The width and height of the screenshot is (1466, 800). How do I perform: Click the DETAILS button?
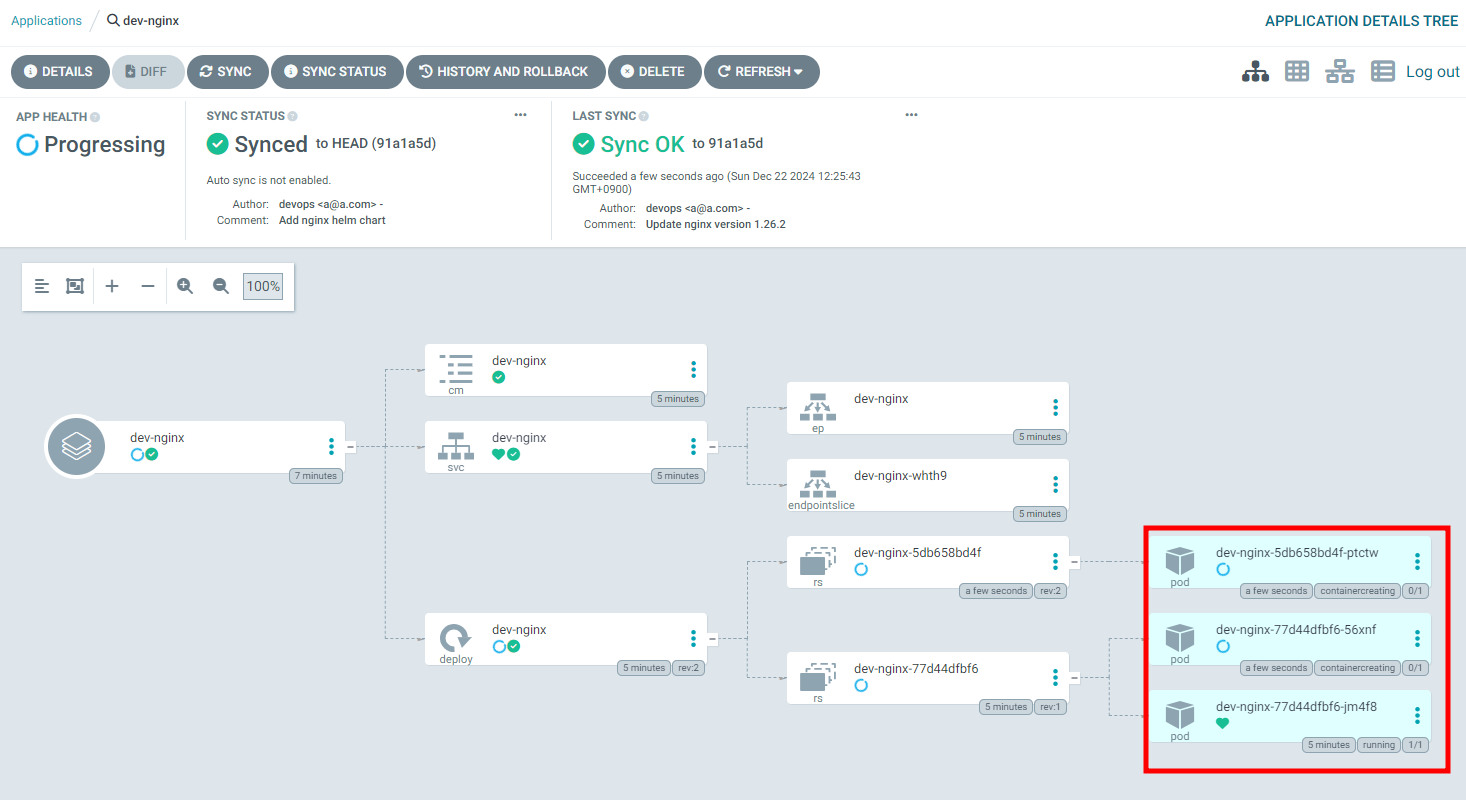coord(60,72)
